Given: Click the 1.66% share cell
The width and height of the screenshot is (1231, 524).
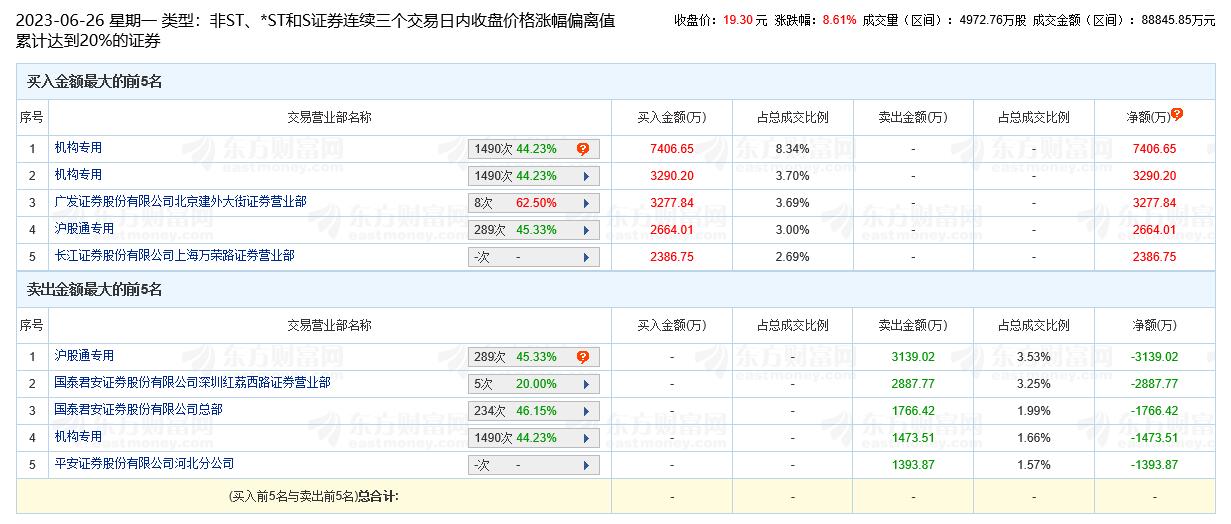Looking at the screenshot, I should (x=1033, y=438).
